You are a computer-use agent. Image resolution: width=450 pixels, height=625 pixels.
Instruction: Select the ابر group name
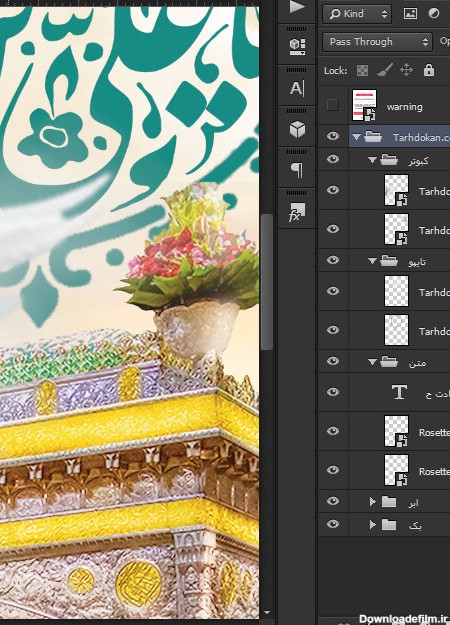point(413,503)
